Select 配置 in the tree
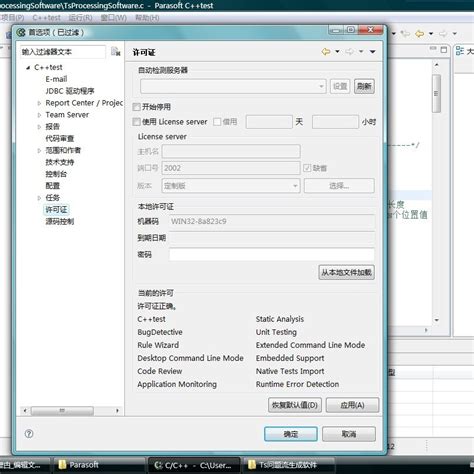The height and width of the screenshot is (474, 474). (52, 186)
